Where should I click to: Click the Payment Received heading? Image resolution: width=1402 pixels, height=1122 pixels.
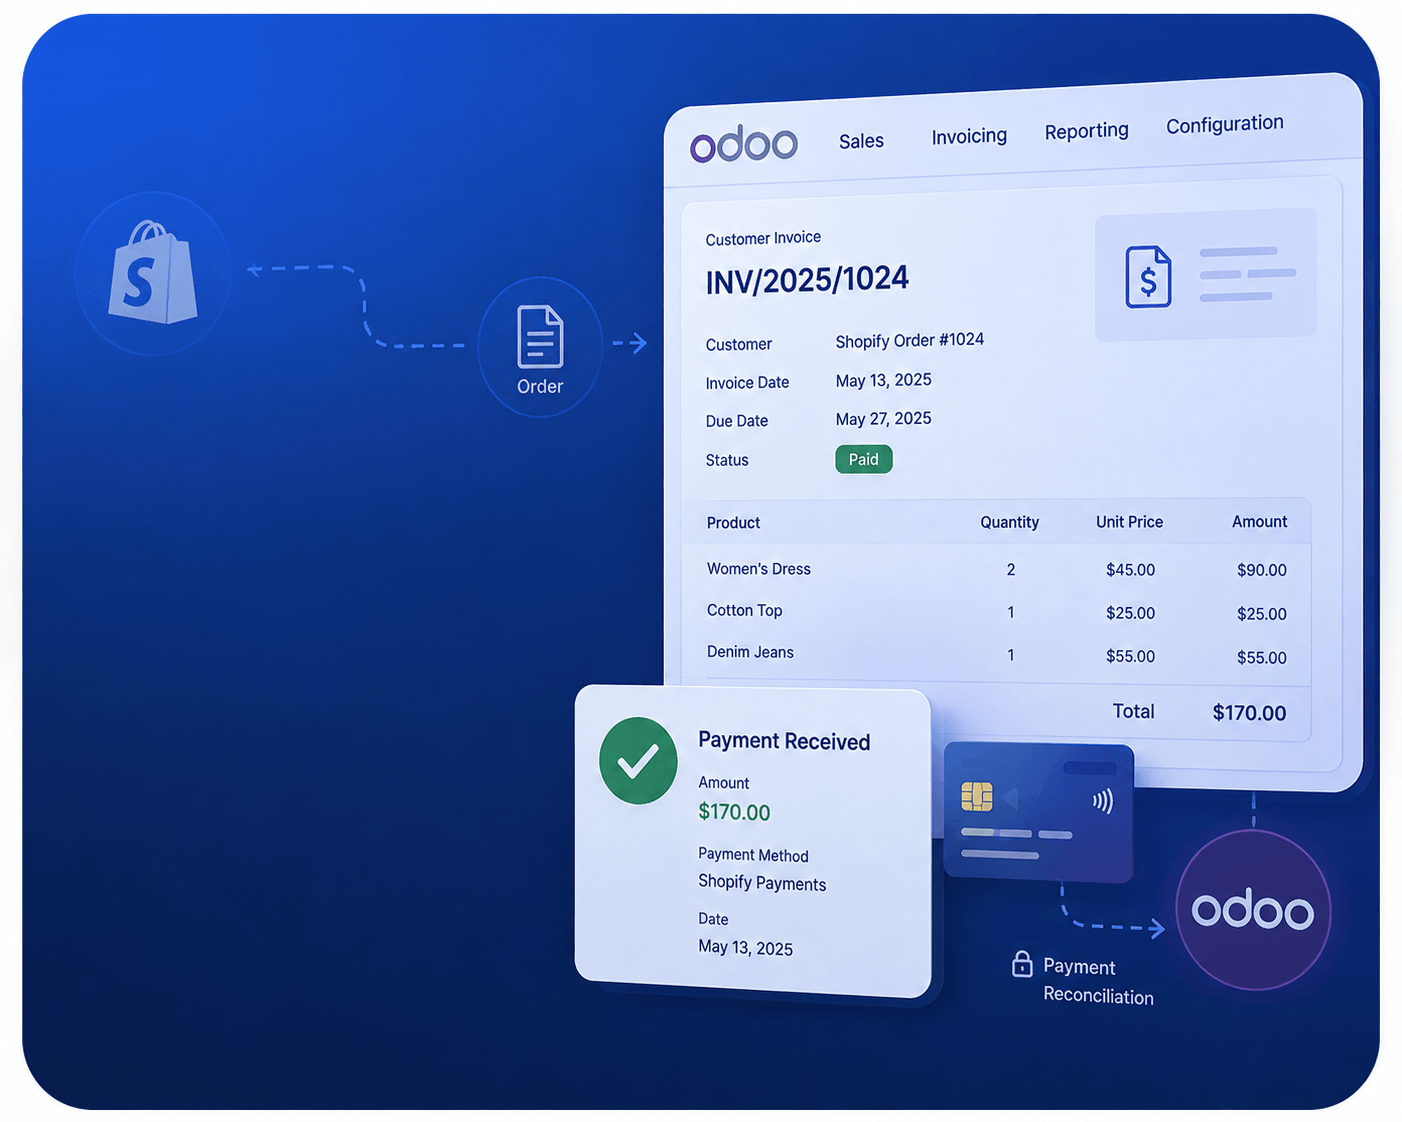point(784,741)
